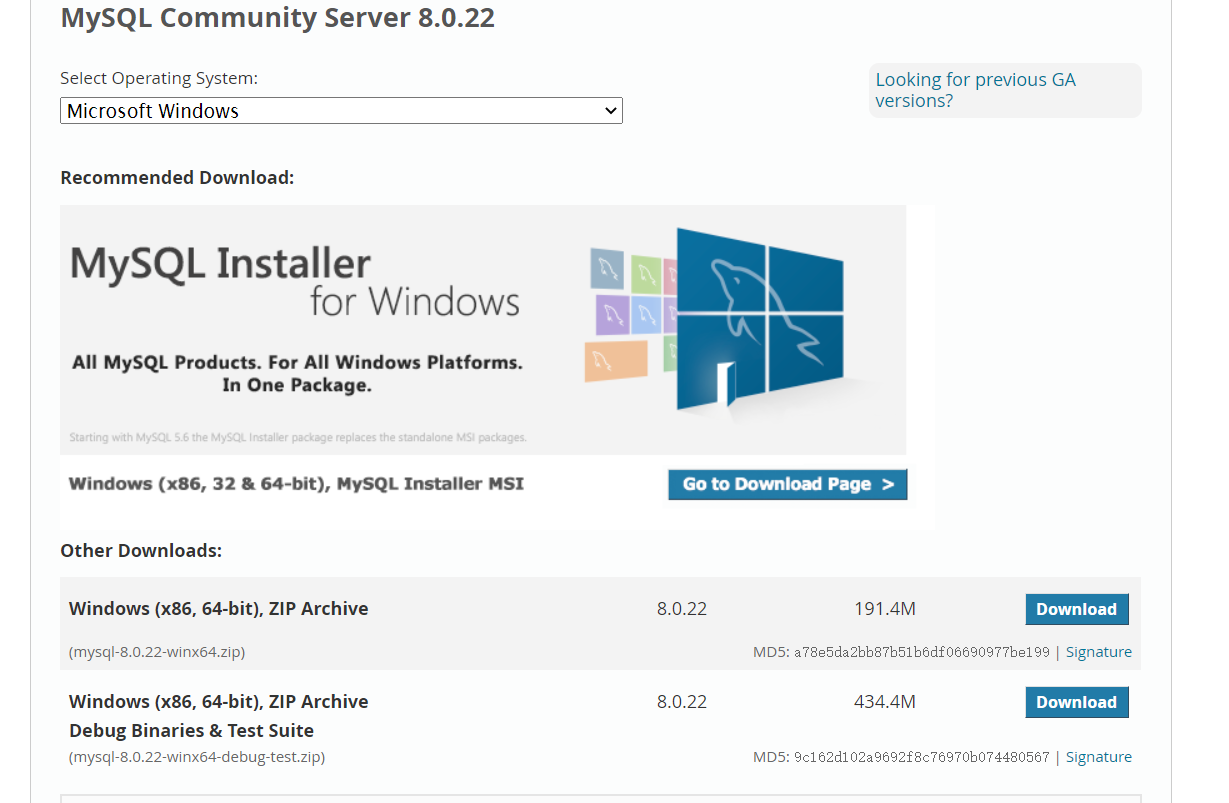Viewport: 1229px width, 803px height.
Task: Click 'All MySQL Products. For All Windows Platforms.' text
Action: tap(297, 362)
